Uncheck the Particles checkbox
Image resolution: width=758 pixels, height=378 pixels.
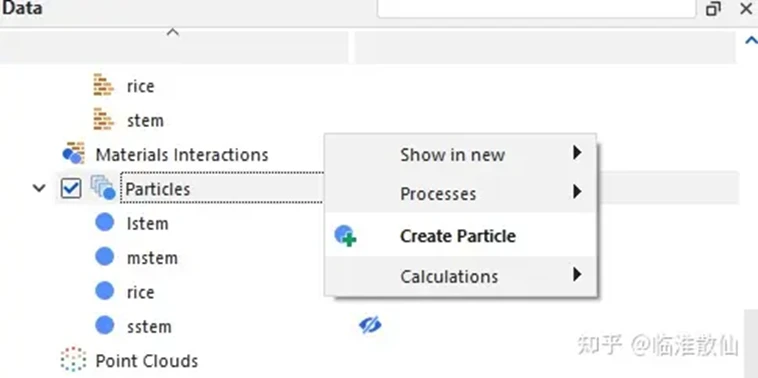click(x=71, y=188)
